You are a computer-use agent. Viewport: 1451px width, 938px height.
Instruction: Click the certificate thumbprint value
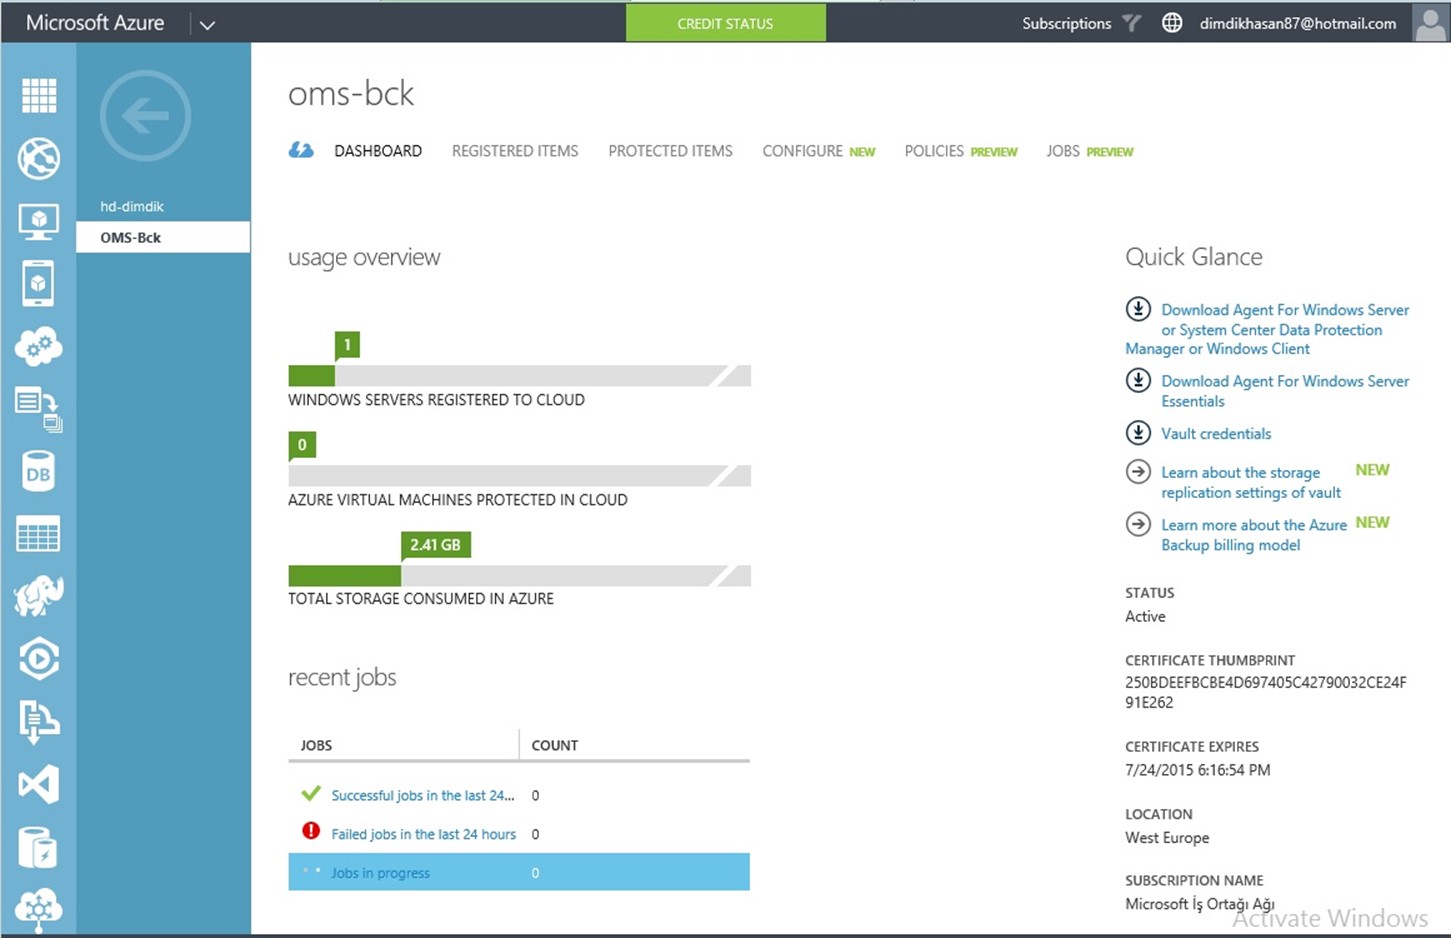[1266, 692]
